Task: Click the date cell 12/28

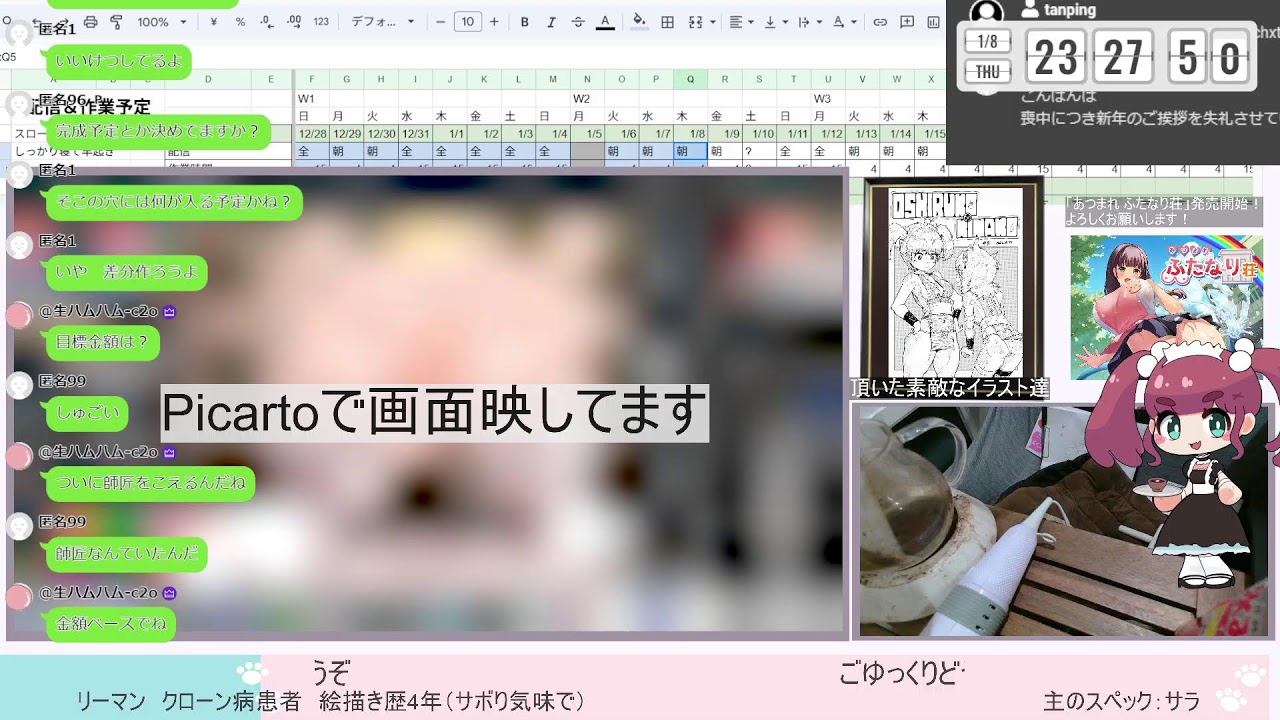Action: [x=311, y=134]
